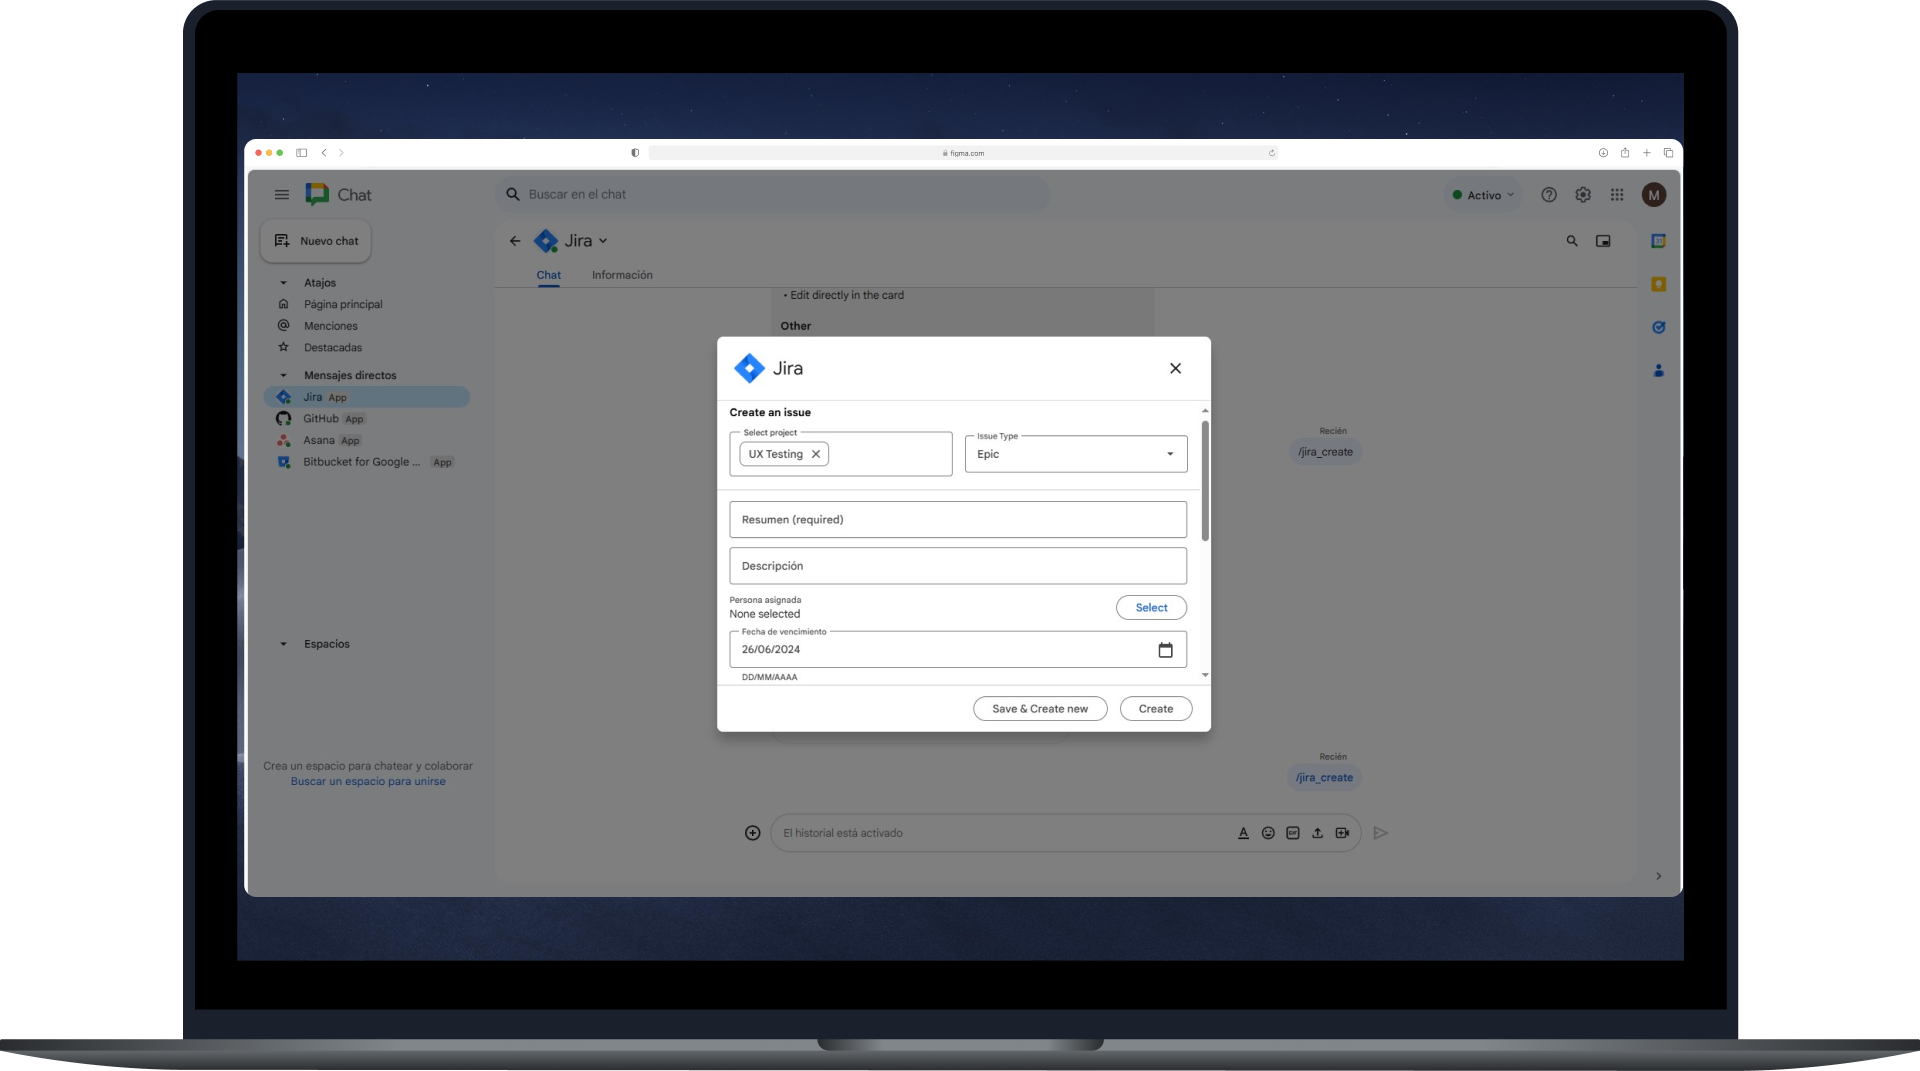
Task: Click the dialog's vertical scrollbar
Action: [1205, 481]
